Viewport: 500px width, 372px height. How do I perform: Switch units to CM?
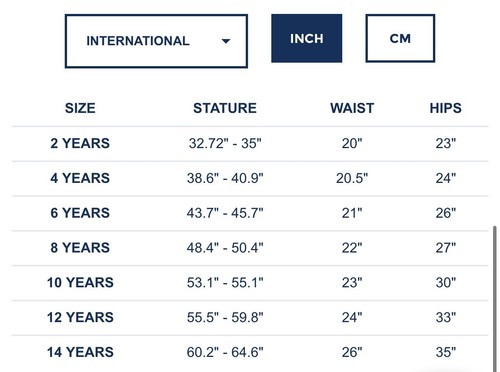400,38
